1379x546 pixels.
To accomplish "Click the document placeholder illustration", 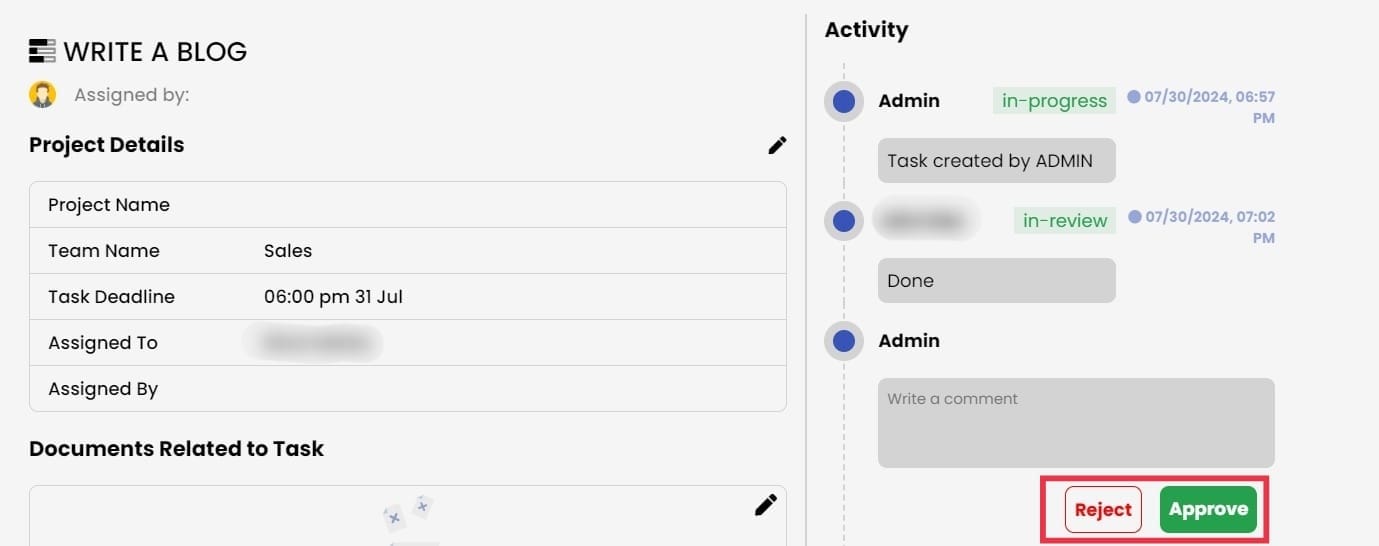I will click(409, 516).
